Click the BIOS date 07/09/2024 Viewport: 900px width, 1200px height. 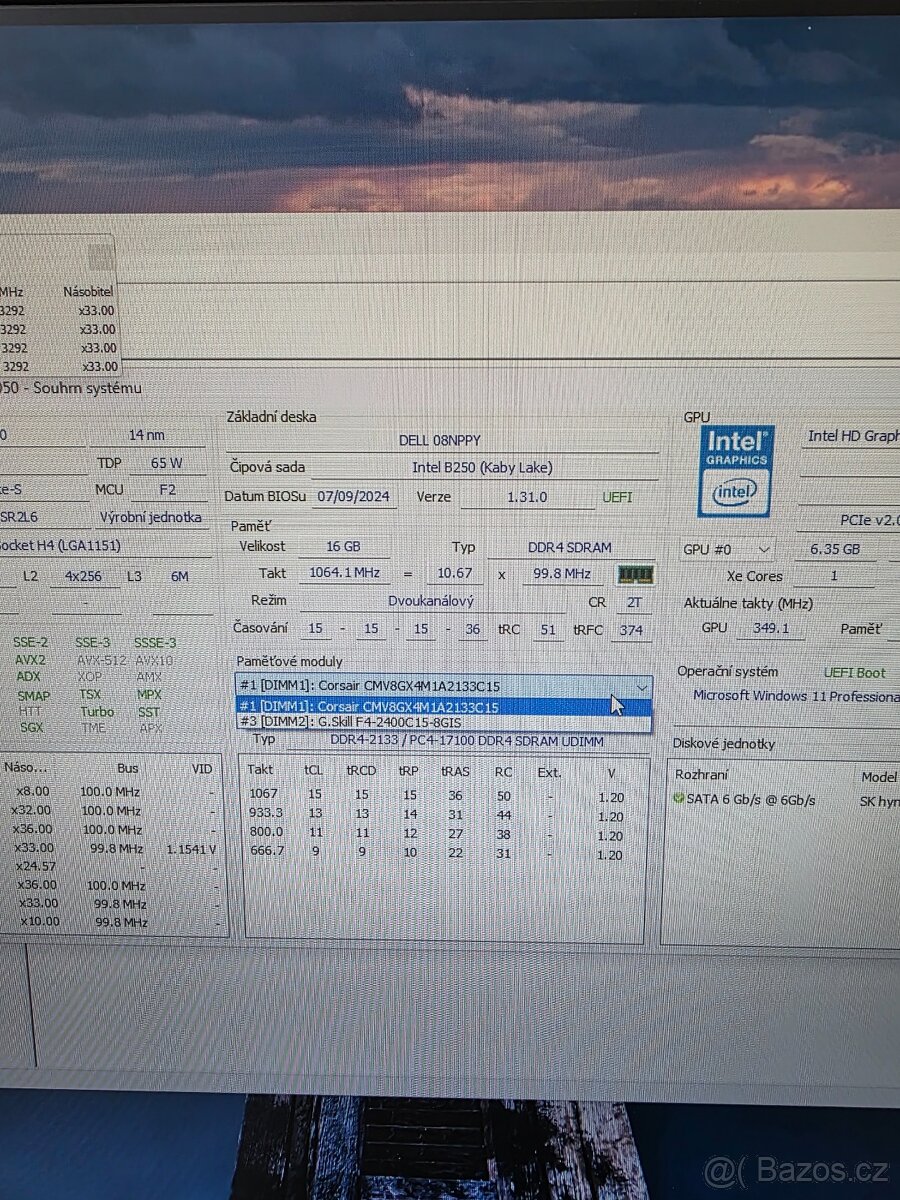point(352,496)
